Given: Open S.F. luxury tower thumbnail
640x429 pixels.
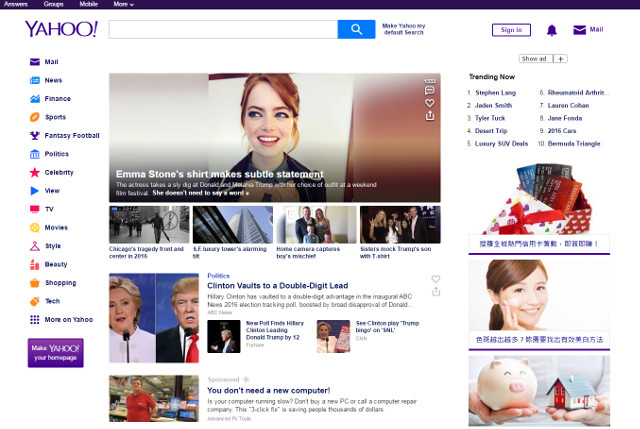Looking at the screenshot, I should pos(233,225).
